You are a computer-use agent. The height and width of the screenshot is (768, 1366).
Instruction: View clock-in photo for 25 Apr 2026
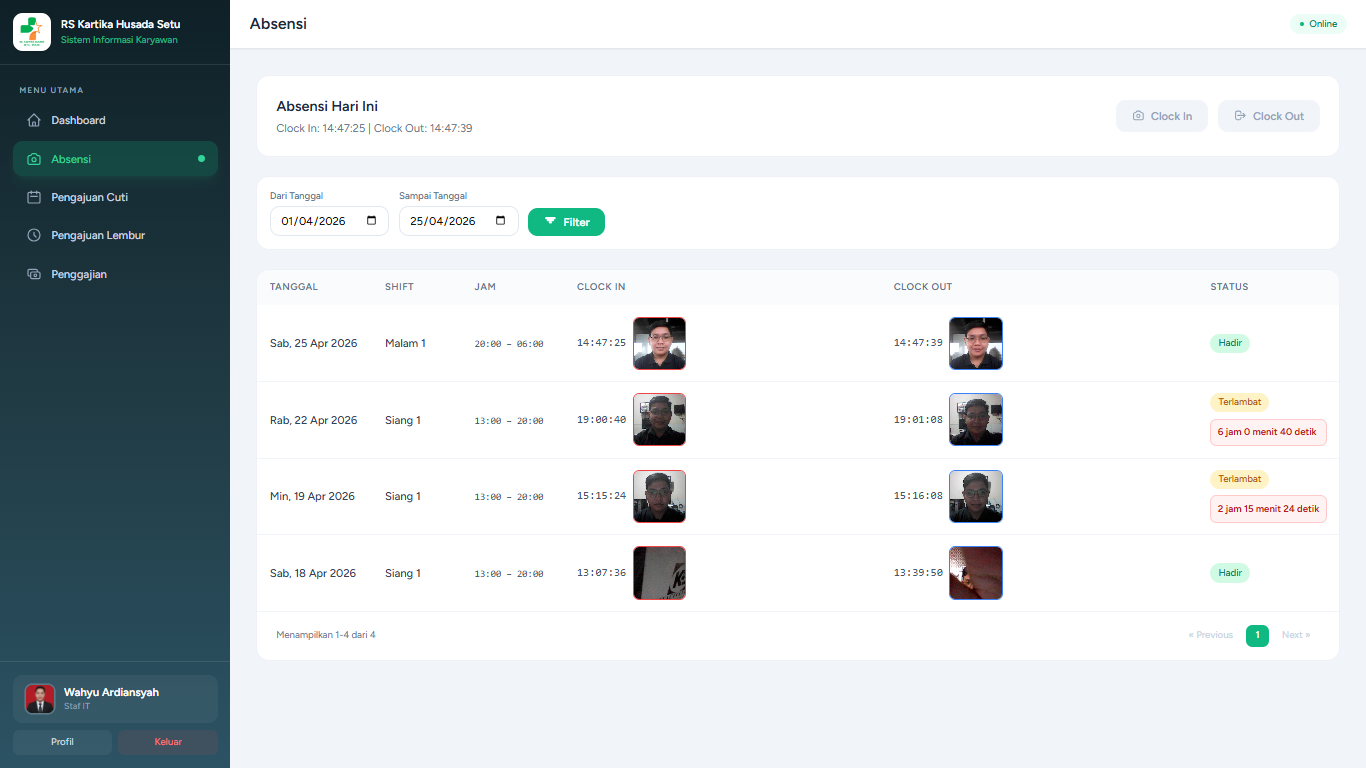click(x=659, y=343)
